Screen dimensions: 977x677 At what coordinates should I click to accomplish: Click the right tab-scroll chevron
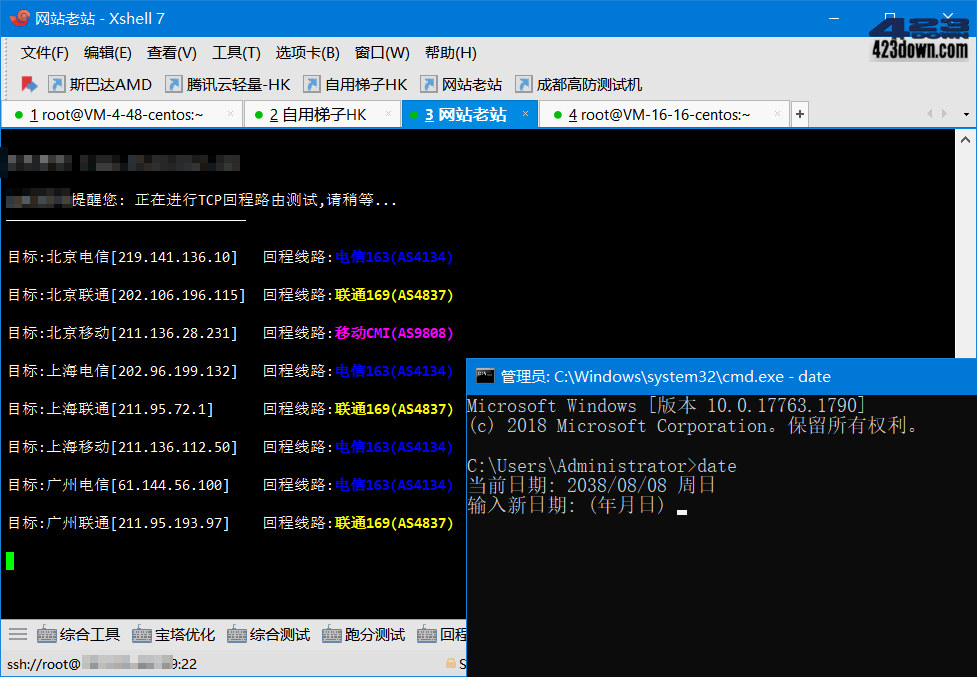[x=944, y=114]
